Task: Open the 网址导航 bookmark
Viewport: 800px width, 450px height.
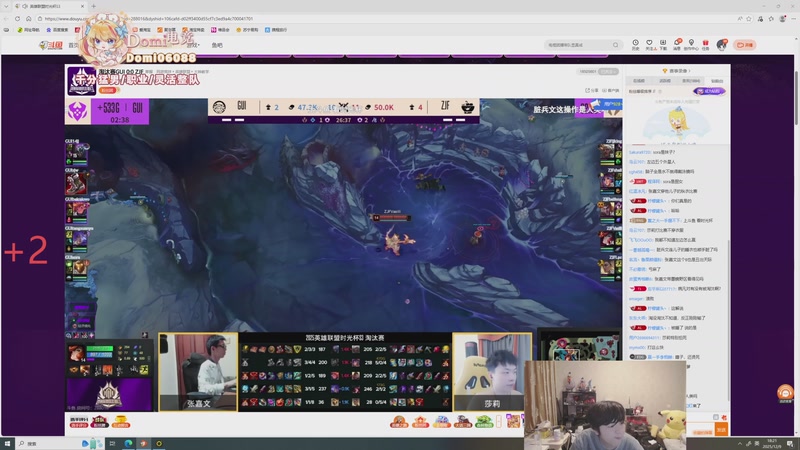Action: (x=29, y=30)
